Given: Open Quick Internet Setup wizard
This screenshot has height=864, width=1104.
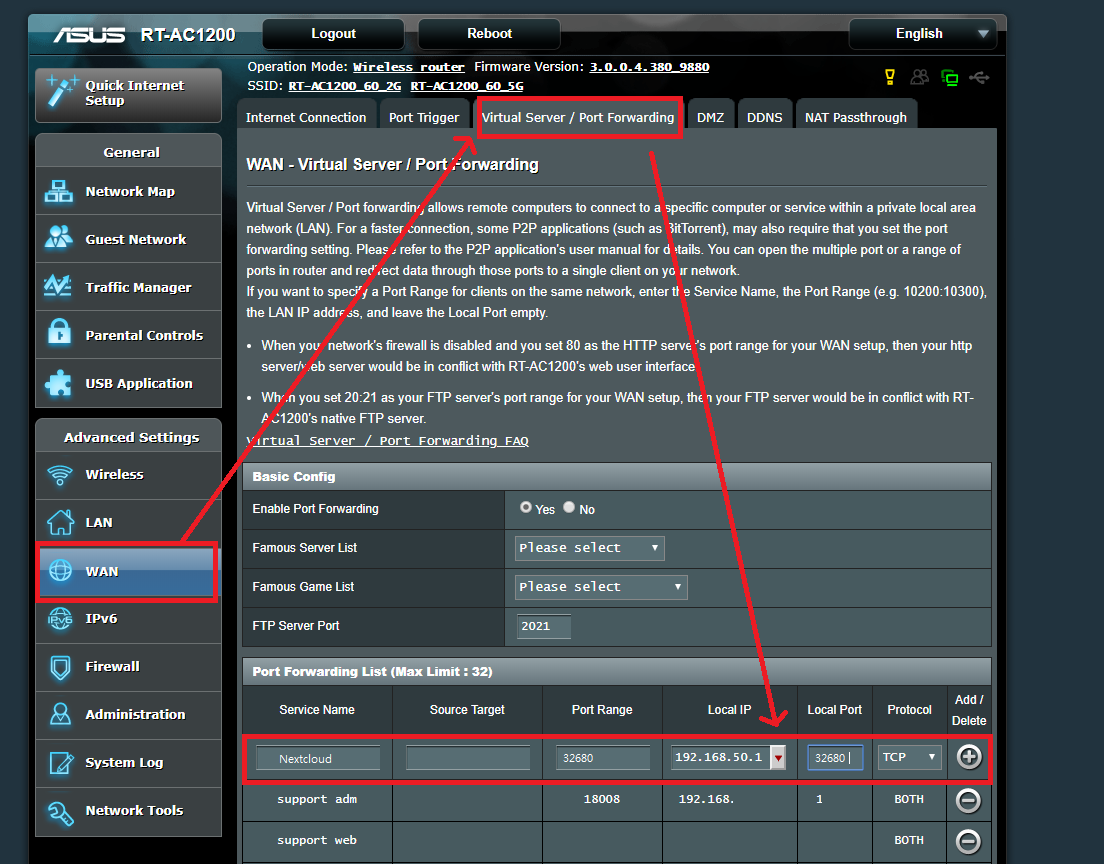Looking at the screenshot, I should (x=128, y=94).
